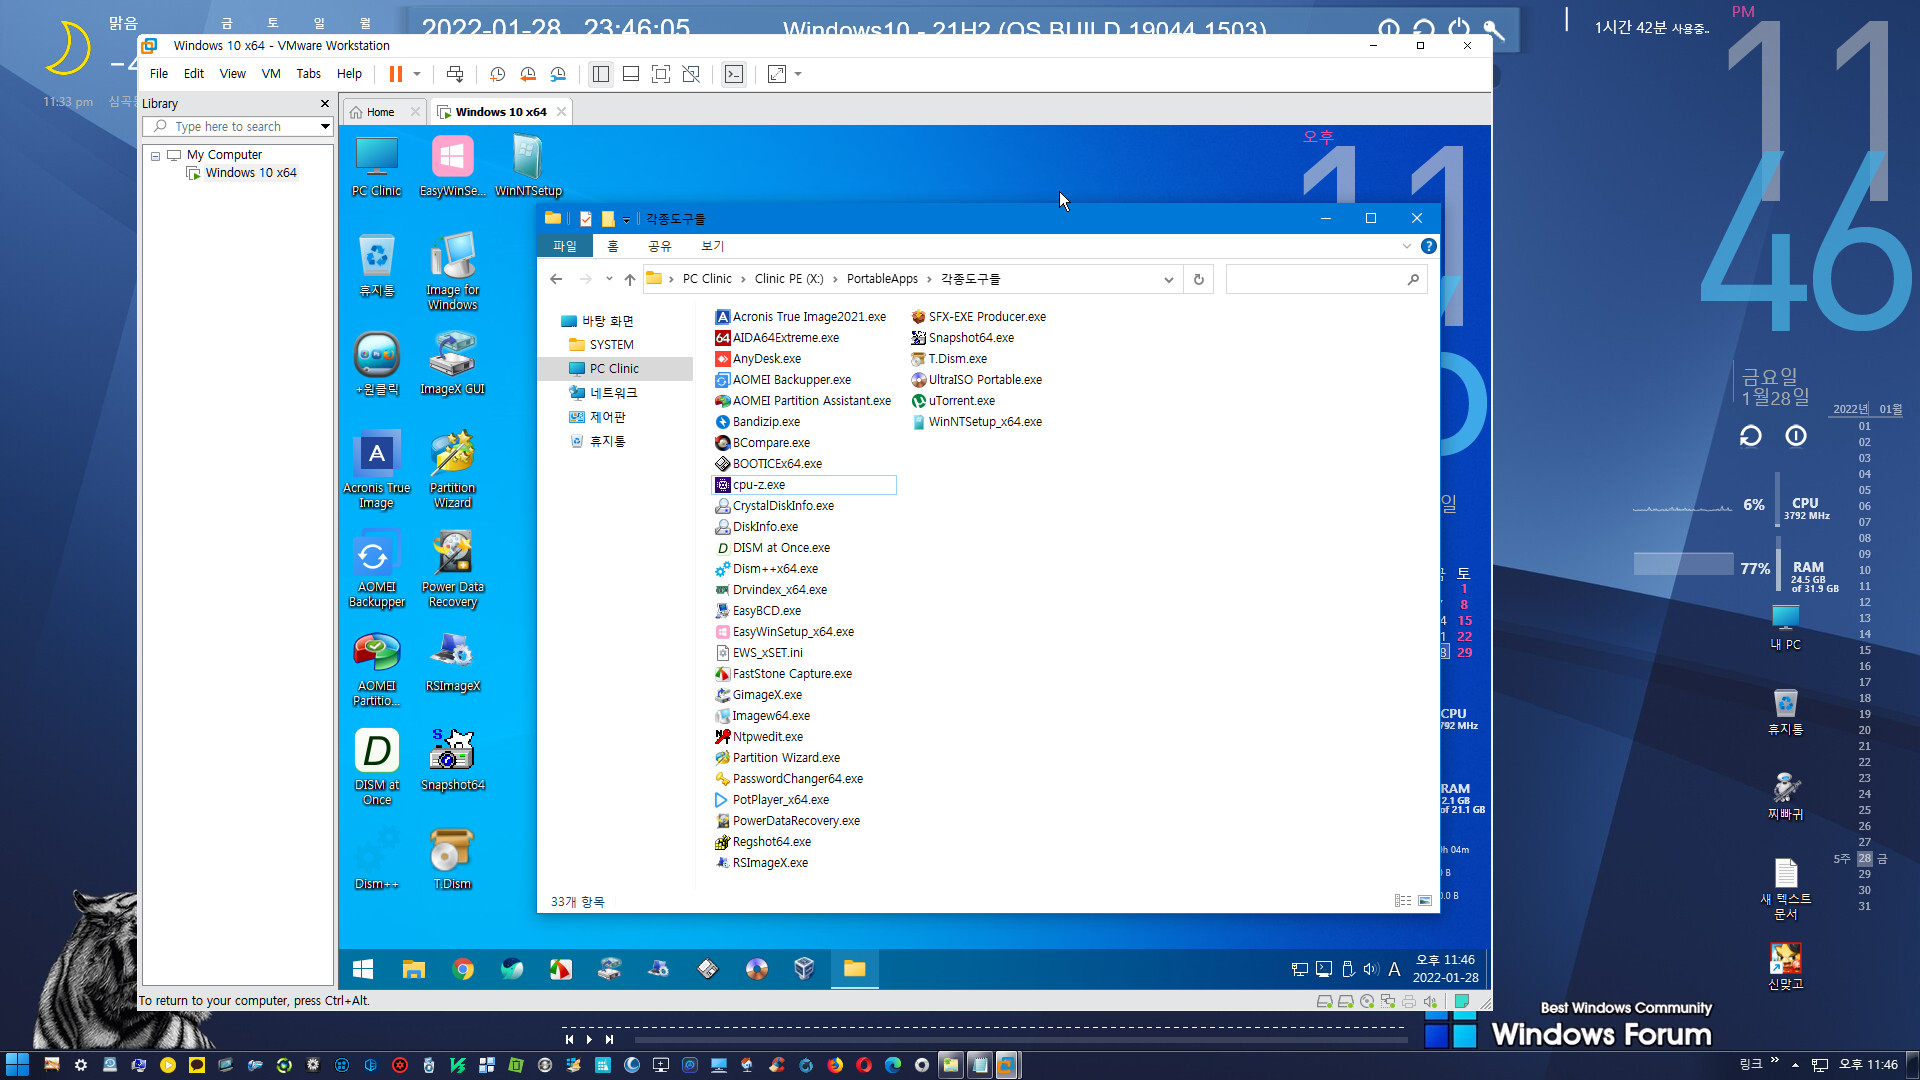This screenshot has height=1080, width=1920.
Task: Open the pause button dropdown arrow
Action: 417,74
